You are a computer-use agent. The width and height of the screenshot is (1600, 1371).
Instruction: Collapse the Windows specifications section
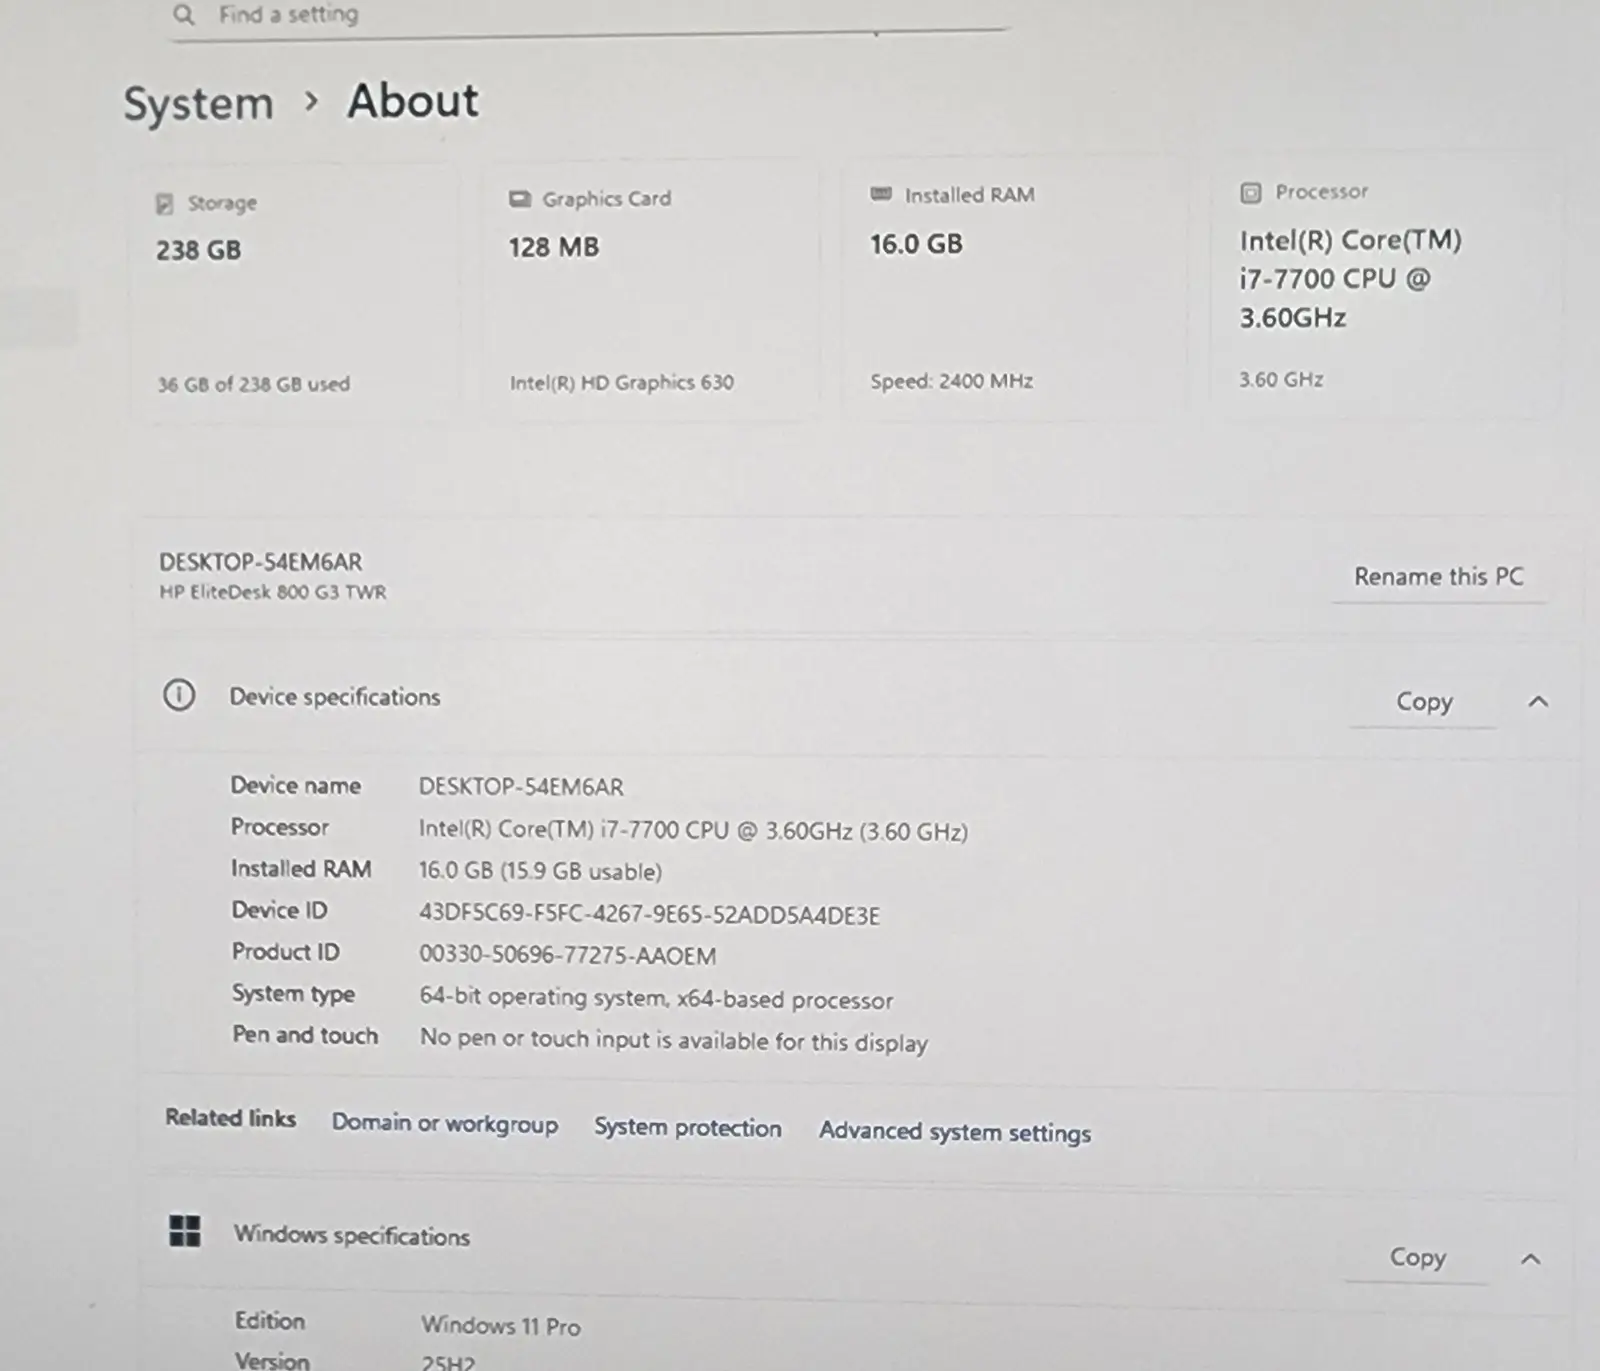[1530, 1259]
